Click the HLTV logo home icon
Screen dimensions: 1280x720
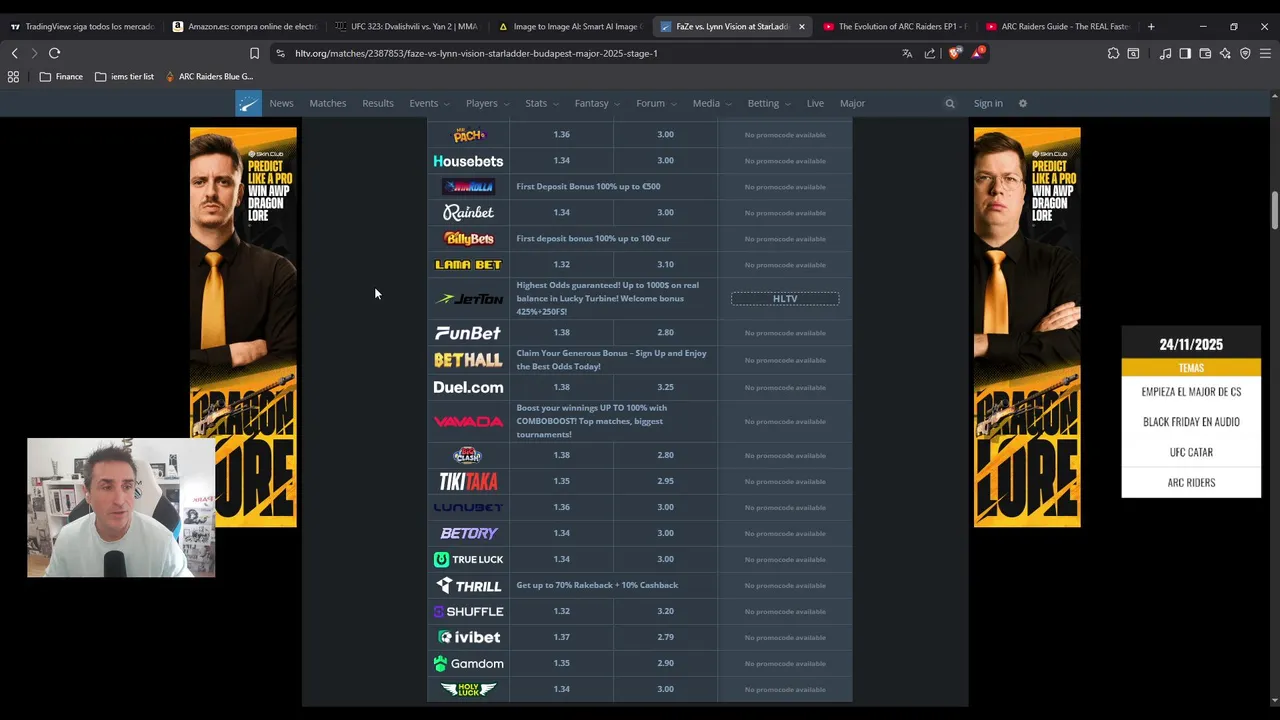click(248, 103)
